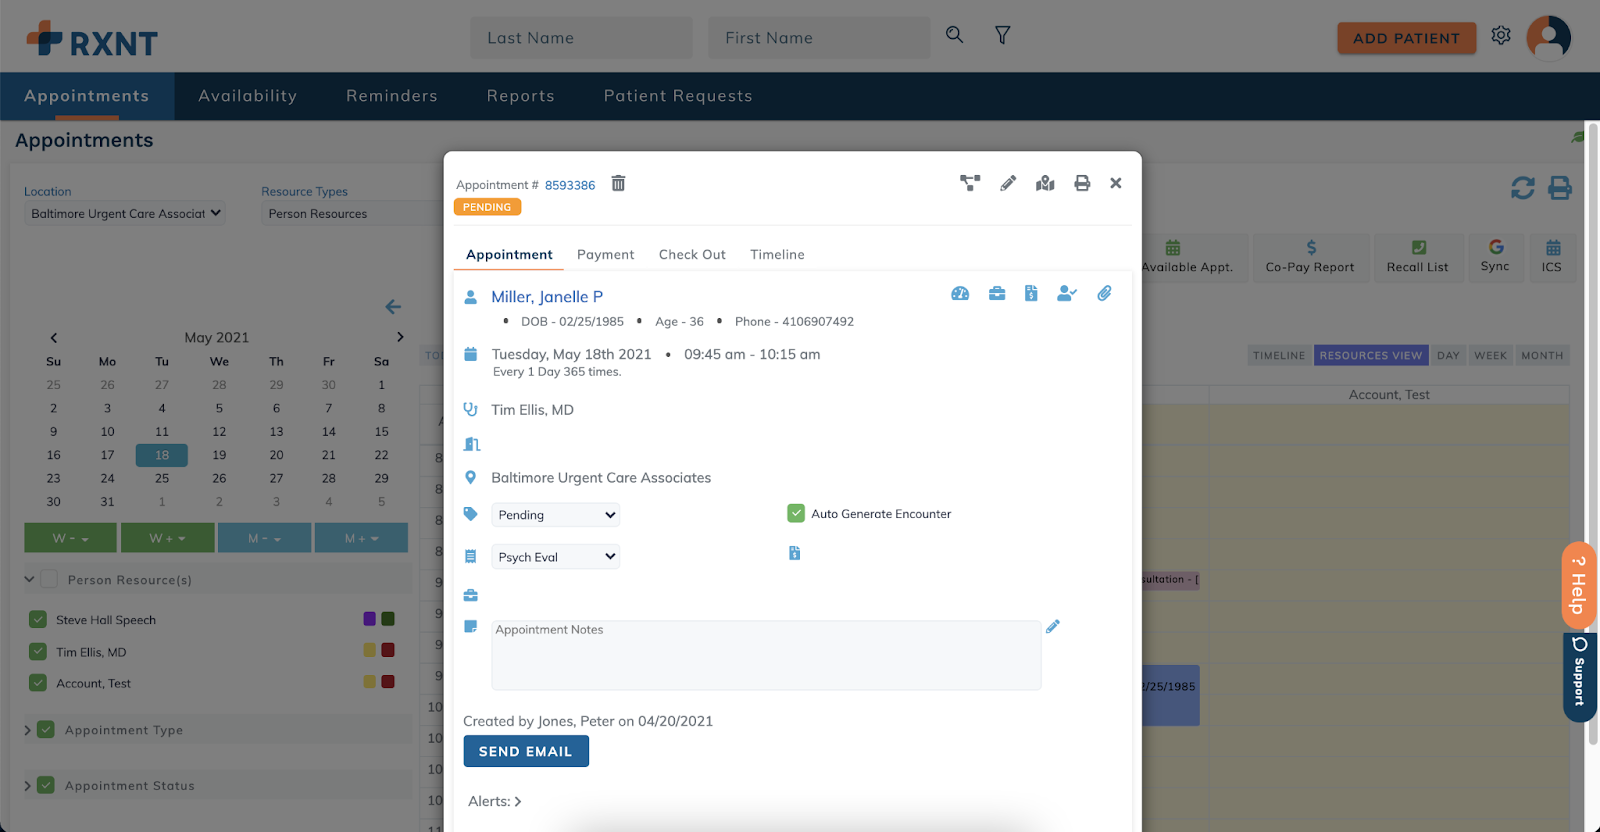Open the Timeline tab in modal
This screenshot has height=832, width=1600.
coord(777,255)
